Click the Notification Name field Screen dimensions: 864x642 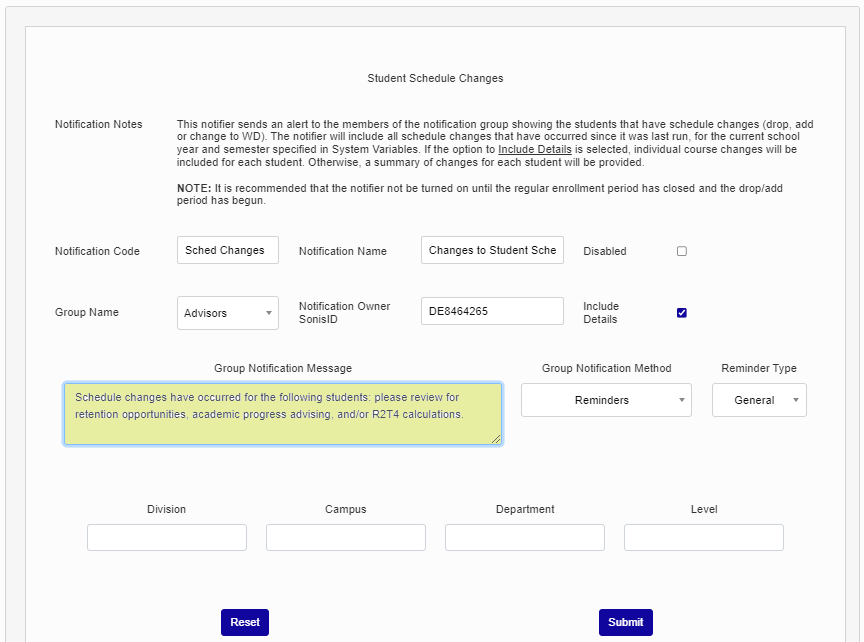492,250
